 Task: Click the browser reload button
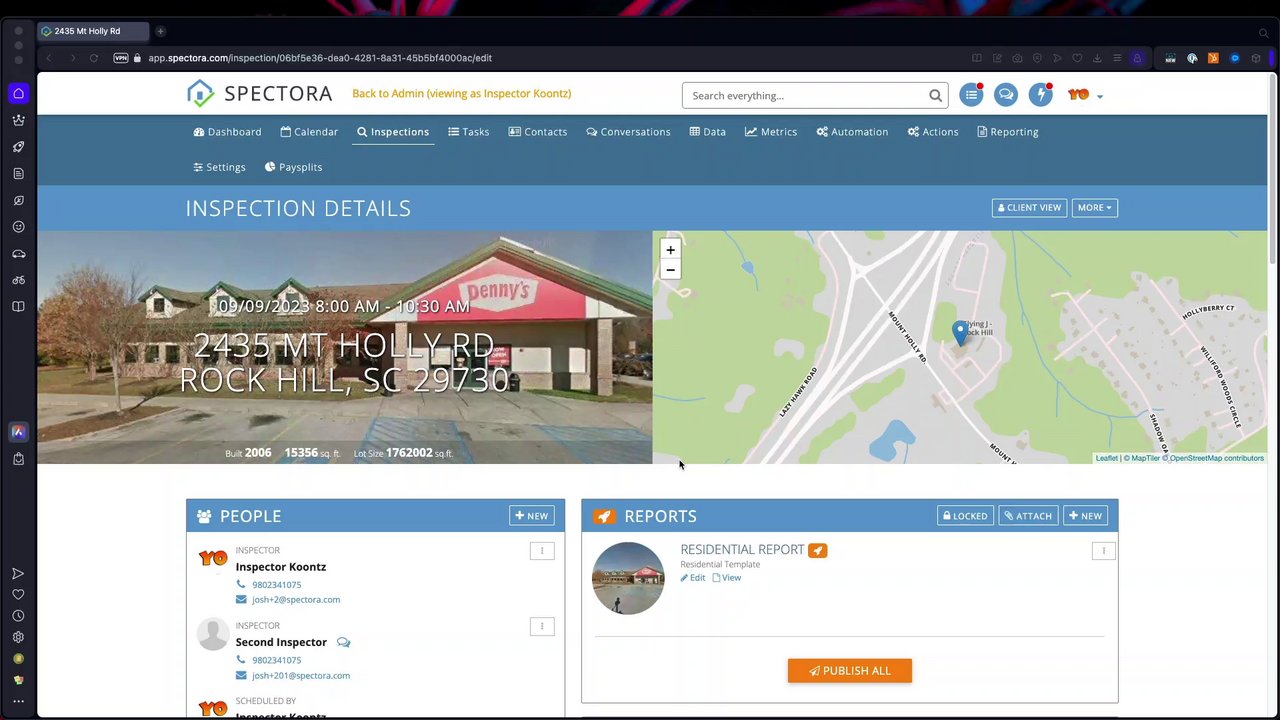[94, 58]
